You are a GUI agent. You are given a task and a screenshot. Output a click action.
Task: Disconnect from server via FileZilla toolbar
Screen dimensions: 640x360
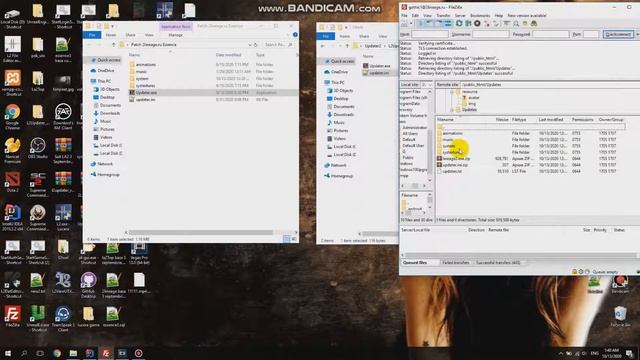click(x=487, y=23)
